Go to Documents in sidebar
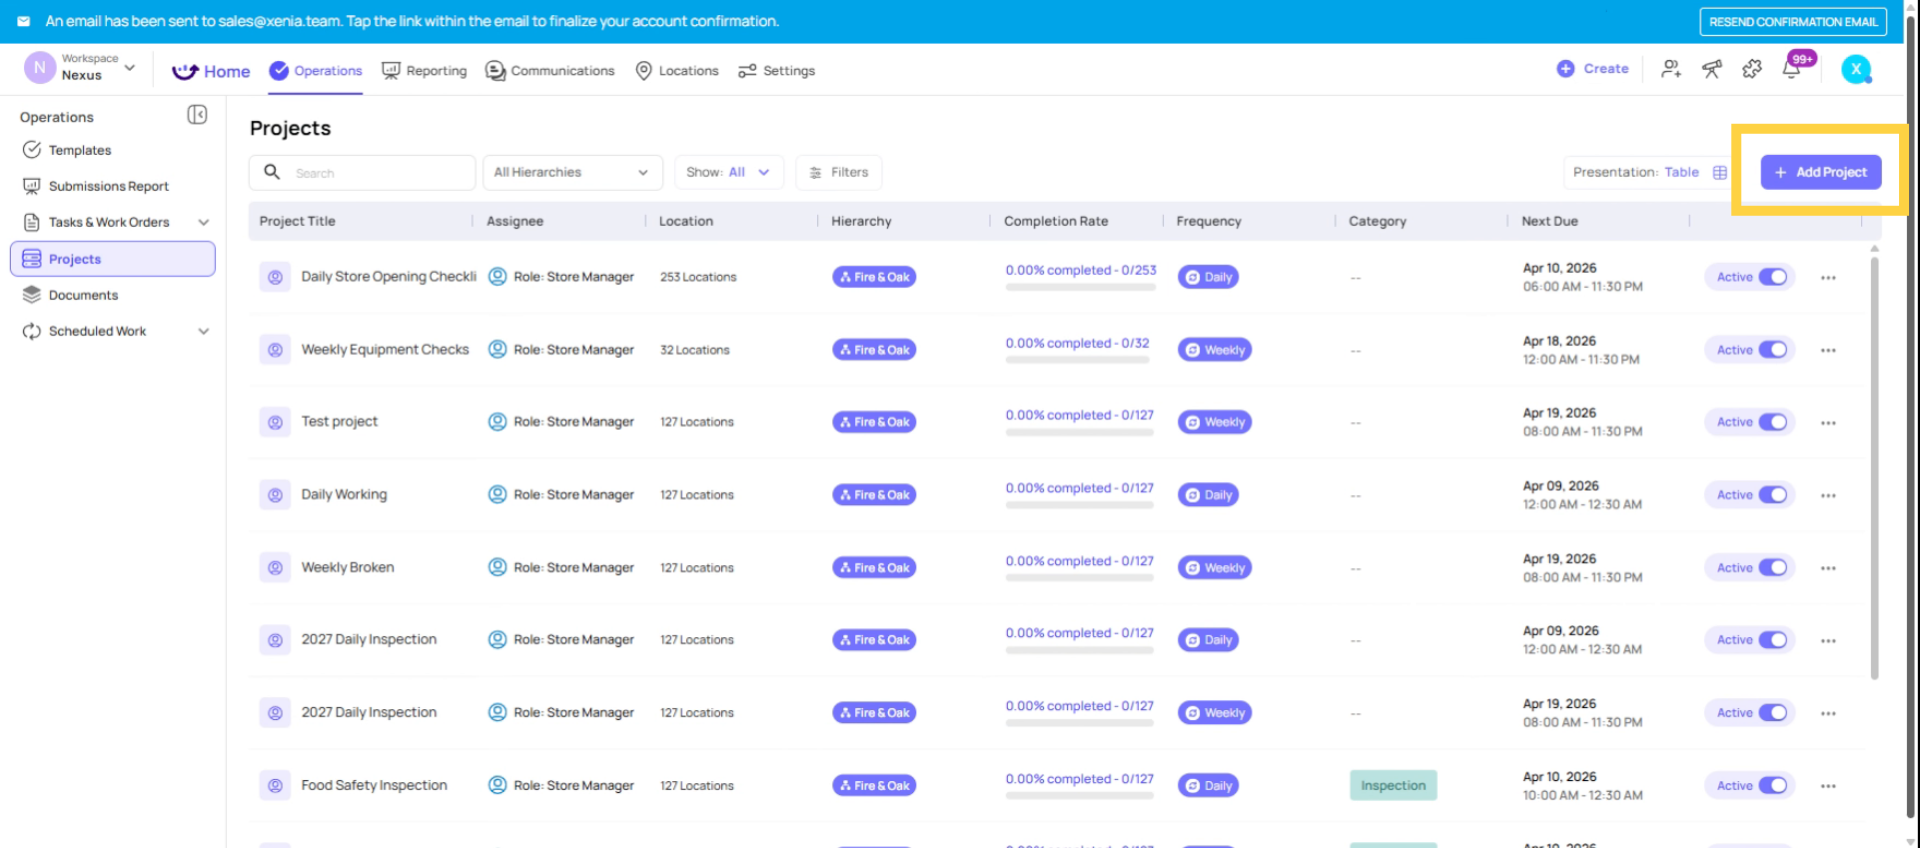 [83, 295]
